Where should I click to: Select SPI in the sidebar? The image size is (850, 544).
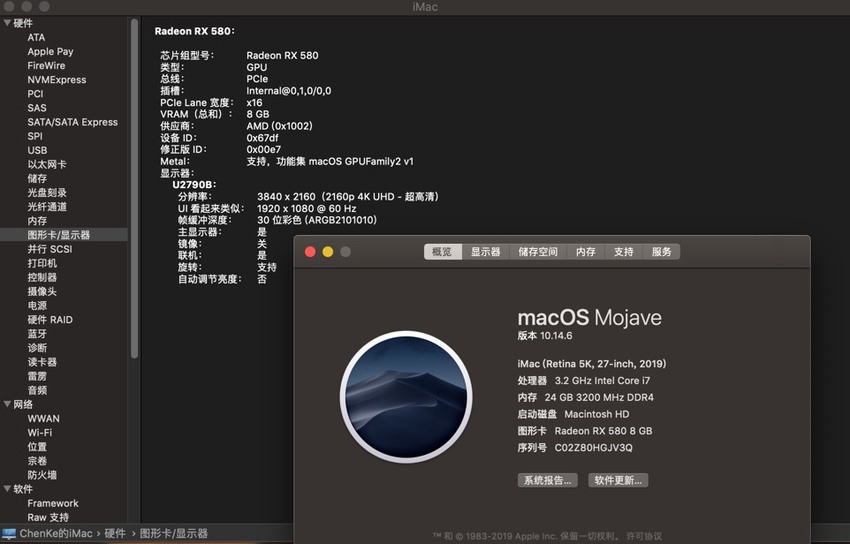(35, 136)
